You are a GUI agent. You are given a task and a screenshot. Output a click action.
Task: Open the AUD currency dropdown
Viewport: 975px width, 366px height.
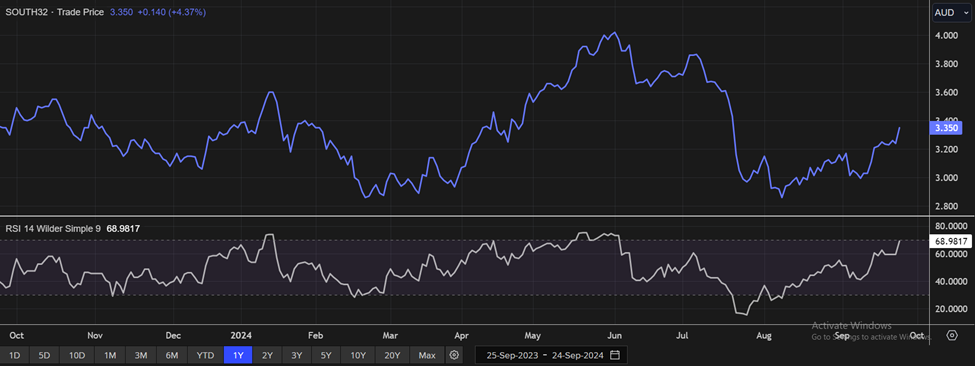pyautogui.click(x=951, y=13)
